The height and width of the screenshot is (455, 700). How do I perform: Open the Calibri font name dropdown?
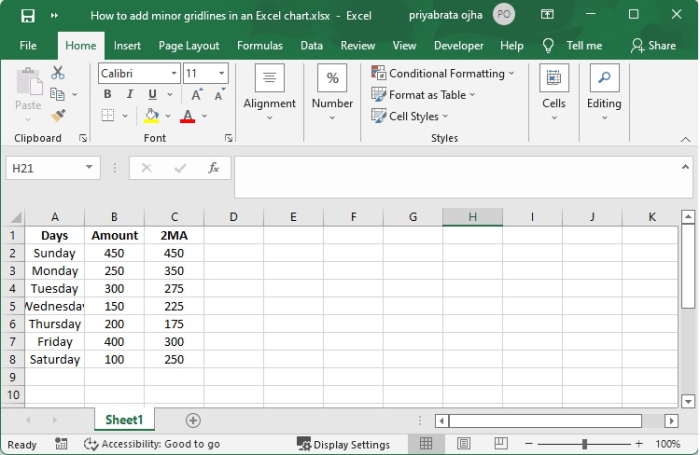(x=174, y=74)
